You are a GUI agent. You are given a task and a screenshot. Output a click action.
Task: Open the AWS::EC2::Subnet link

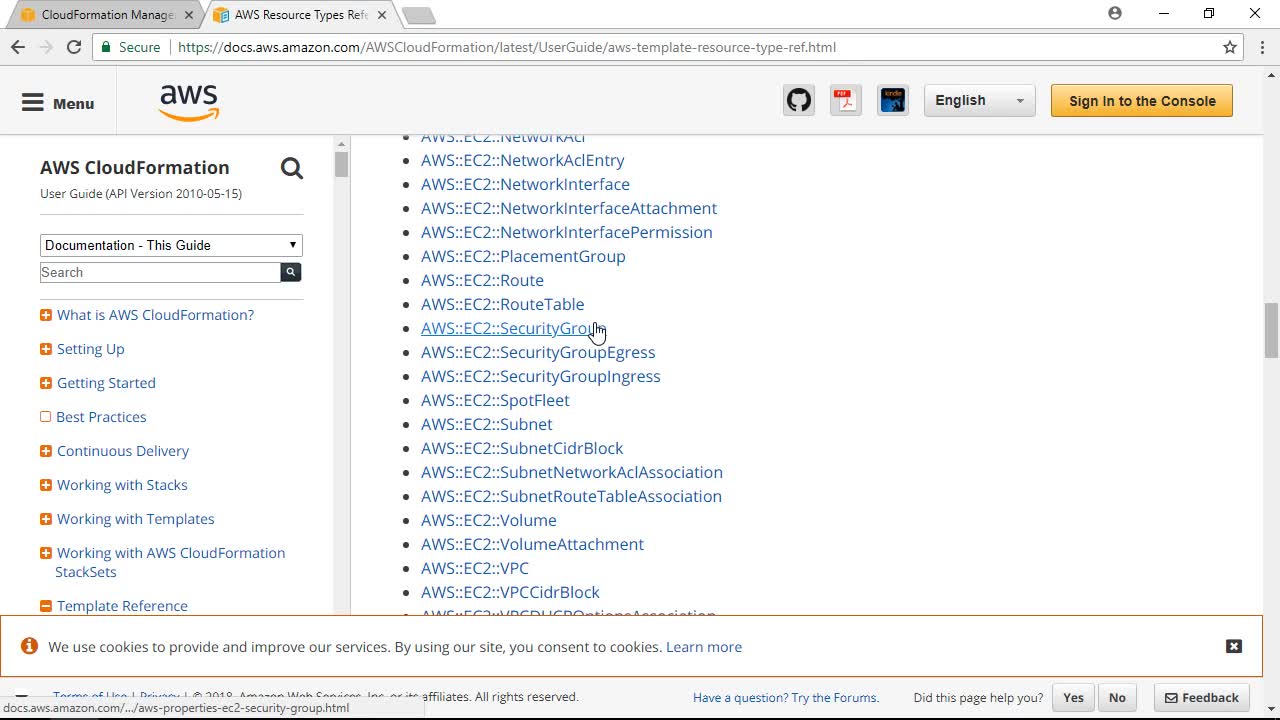coord(486,424)
